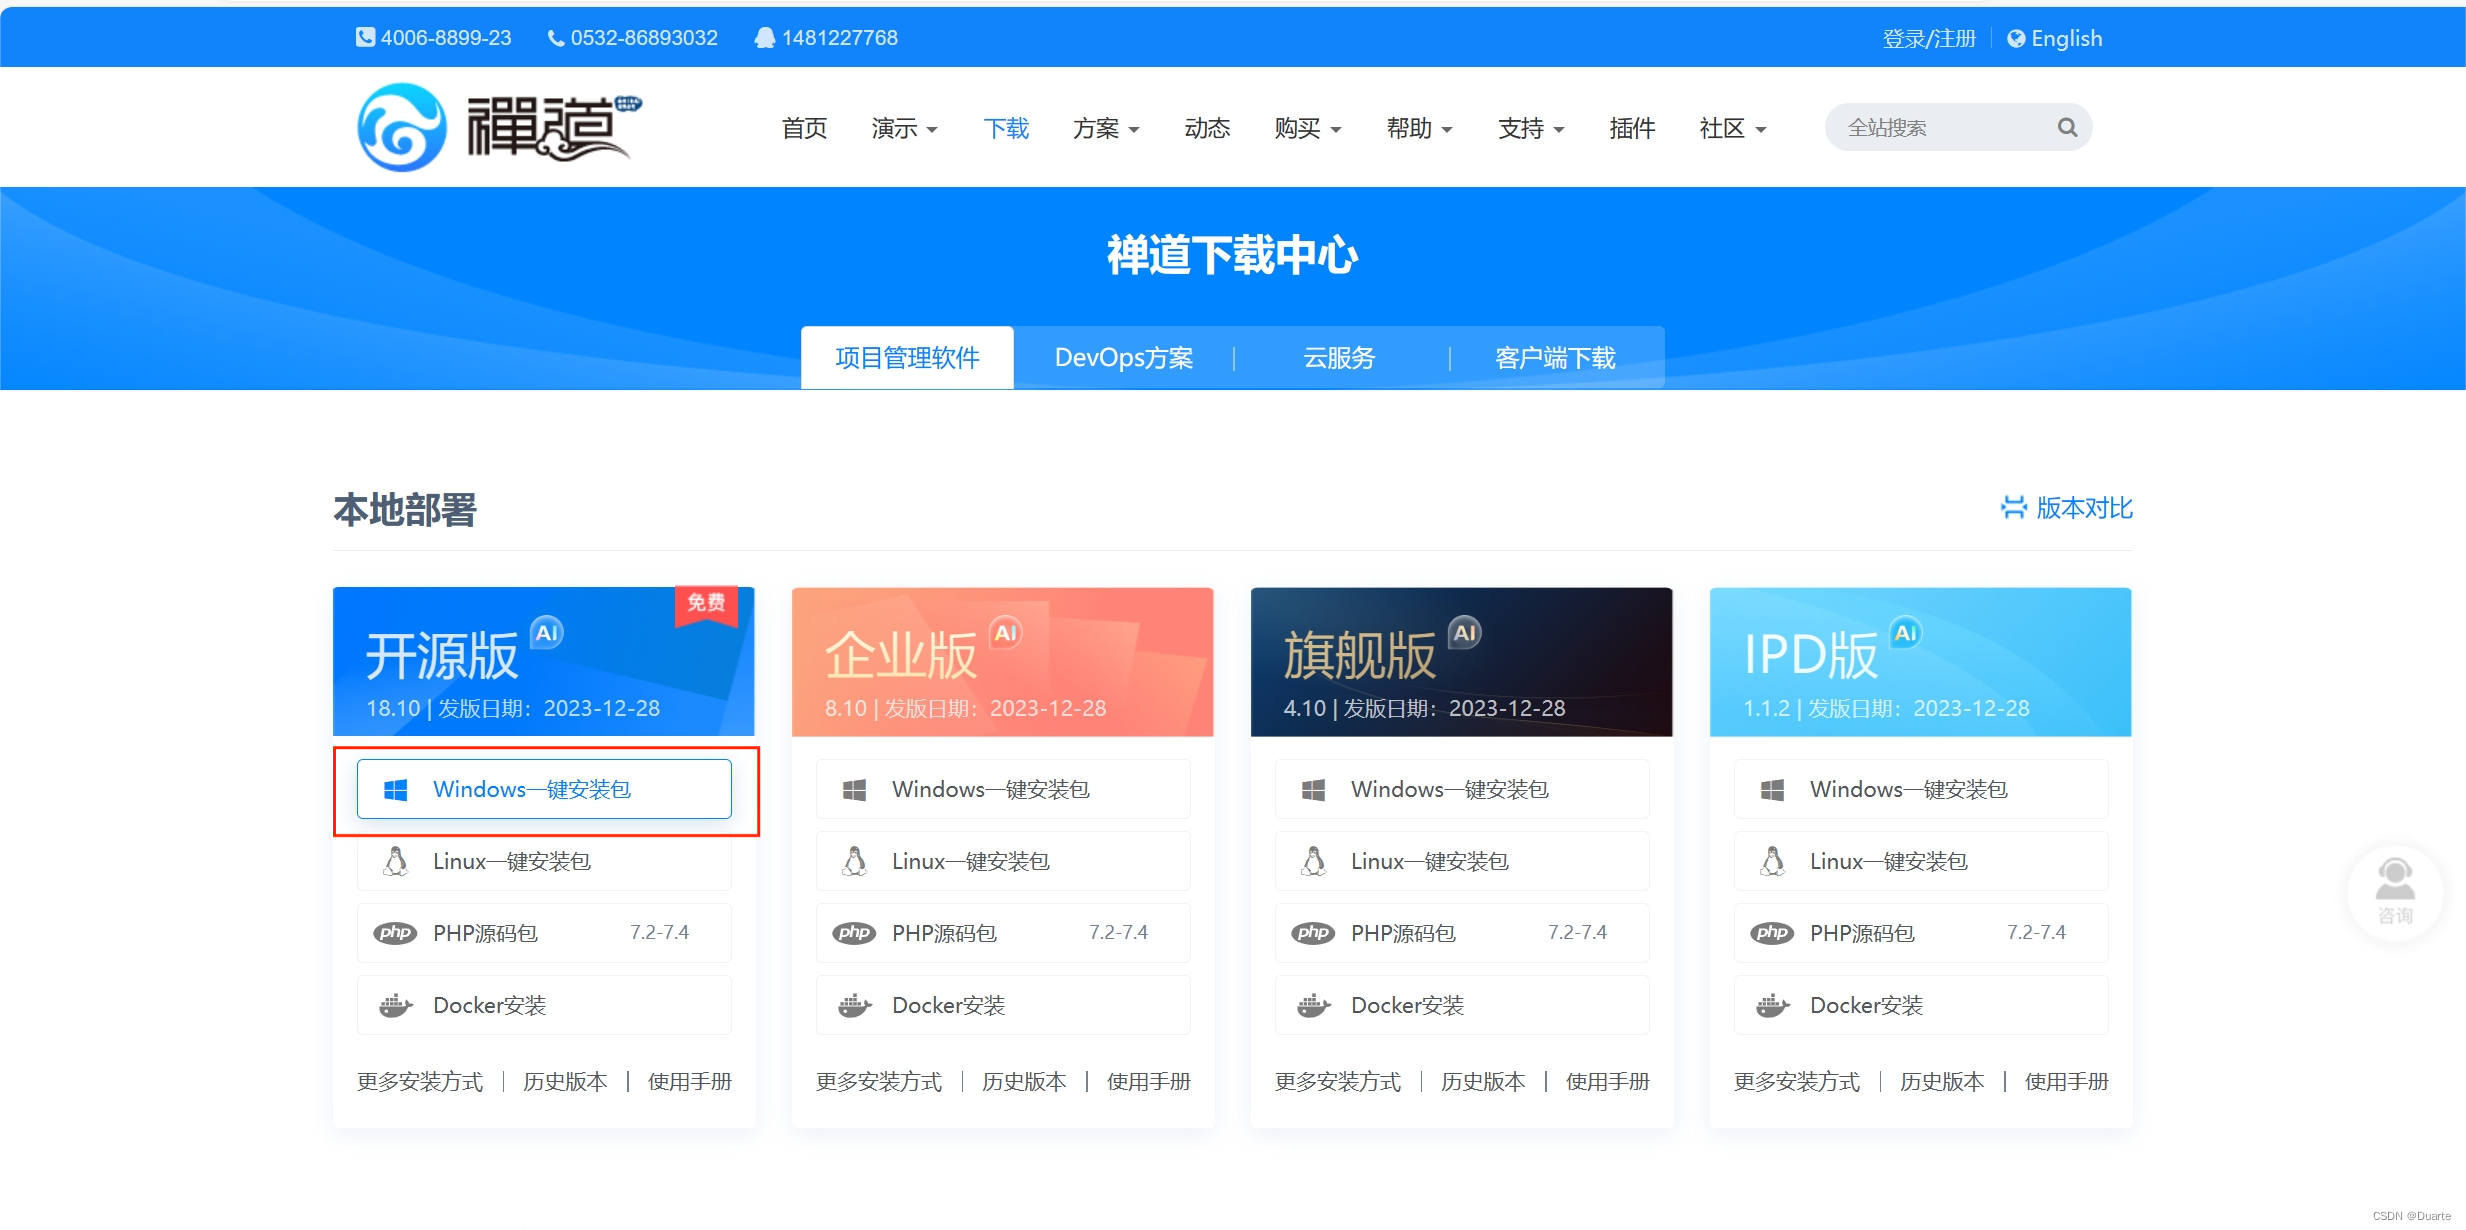Click the Docker whale icon in the 企业版 card
The image size is (2466, 1230).
tap(855, 1005)
